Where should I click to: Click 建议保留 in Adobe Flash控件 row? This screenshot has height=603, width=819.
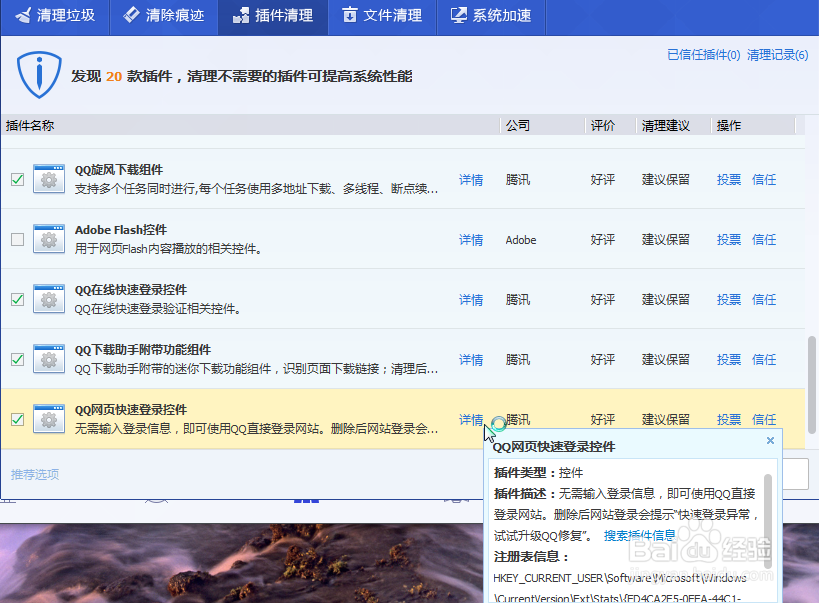coord(666,240)
